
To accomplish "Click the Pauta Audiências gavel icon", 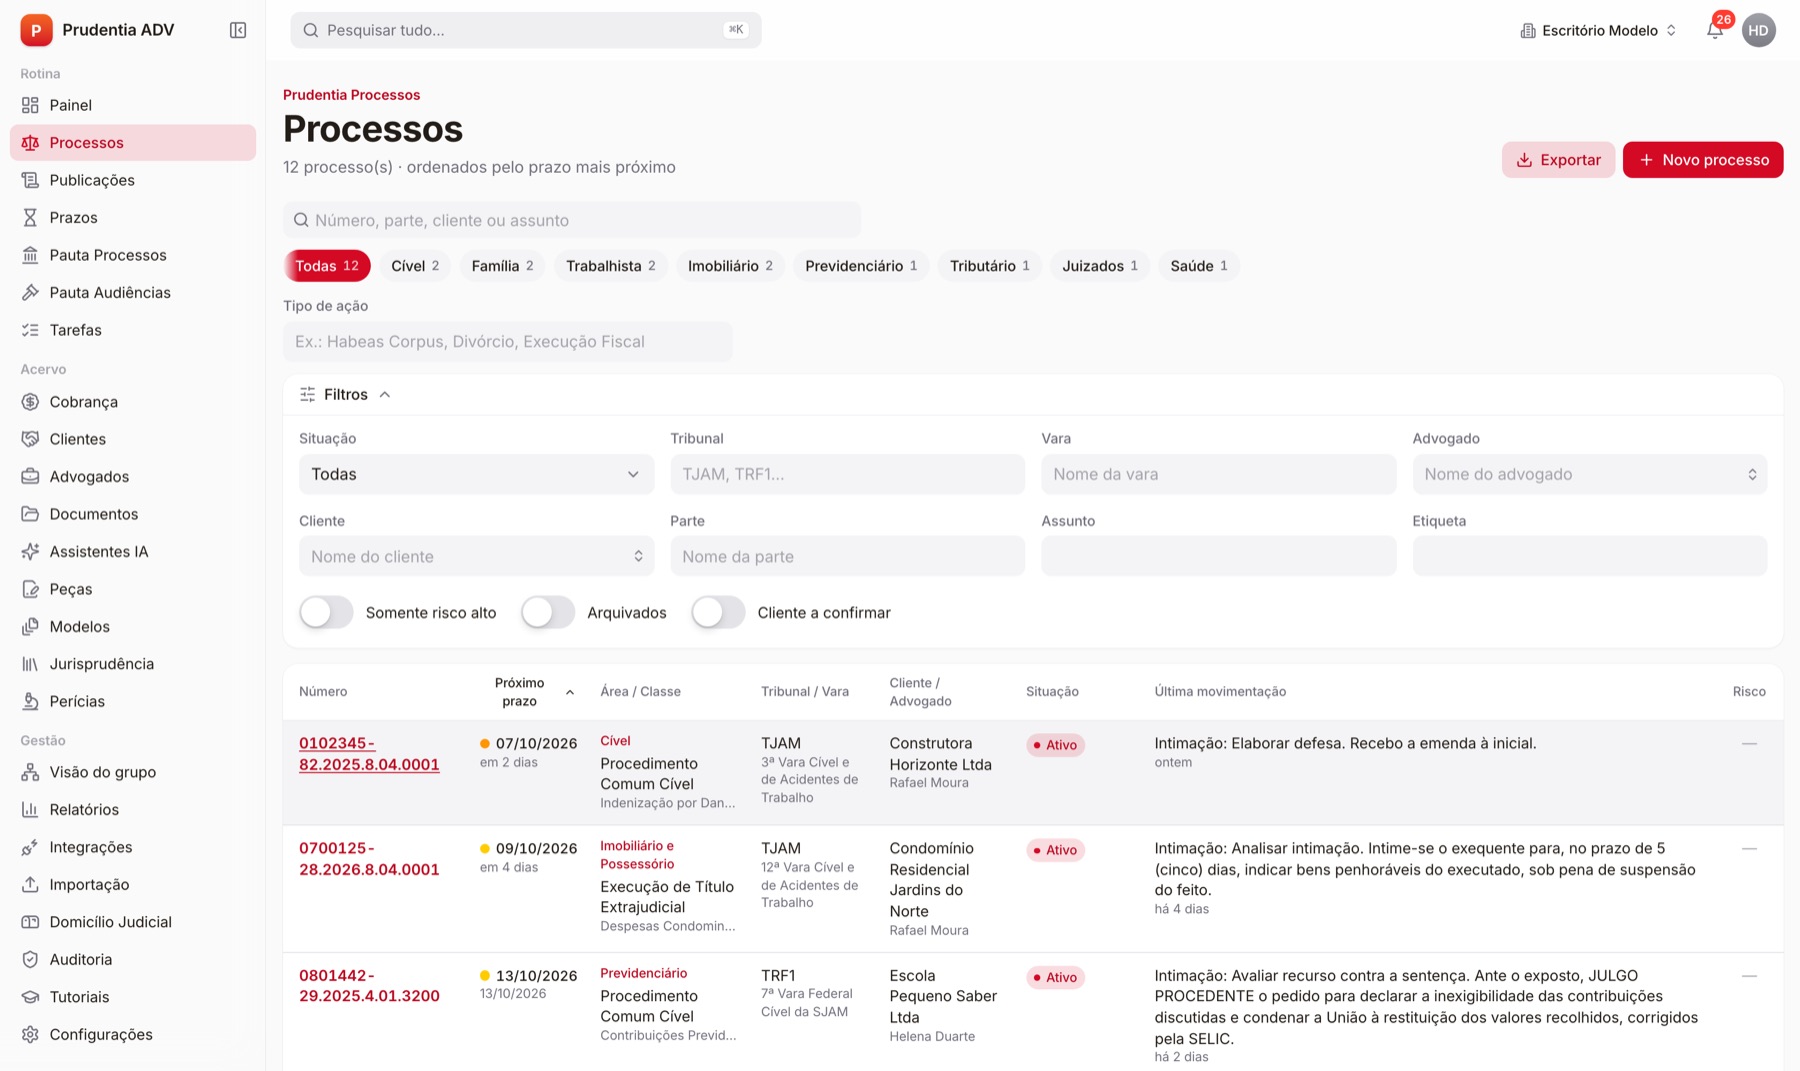I will pyautogui.click(x=30, y=292).
